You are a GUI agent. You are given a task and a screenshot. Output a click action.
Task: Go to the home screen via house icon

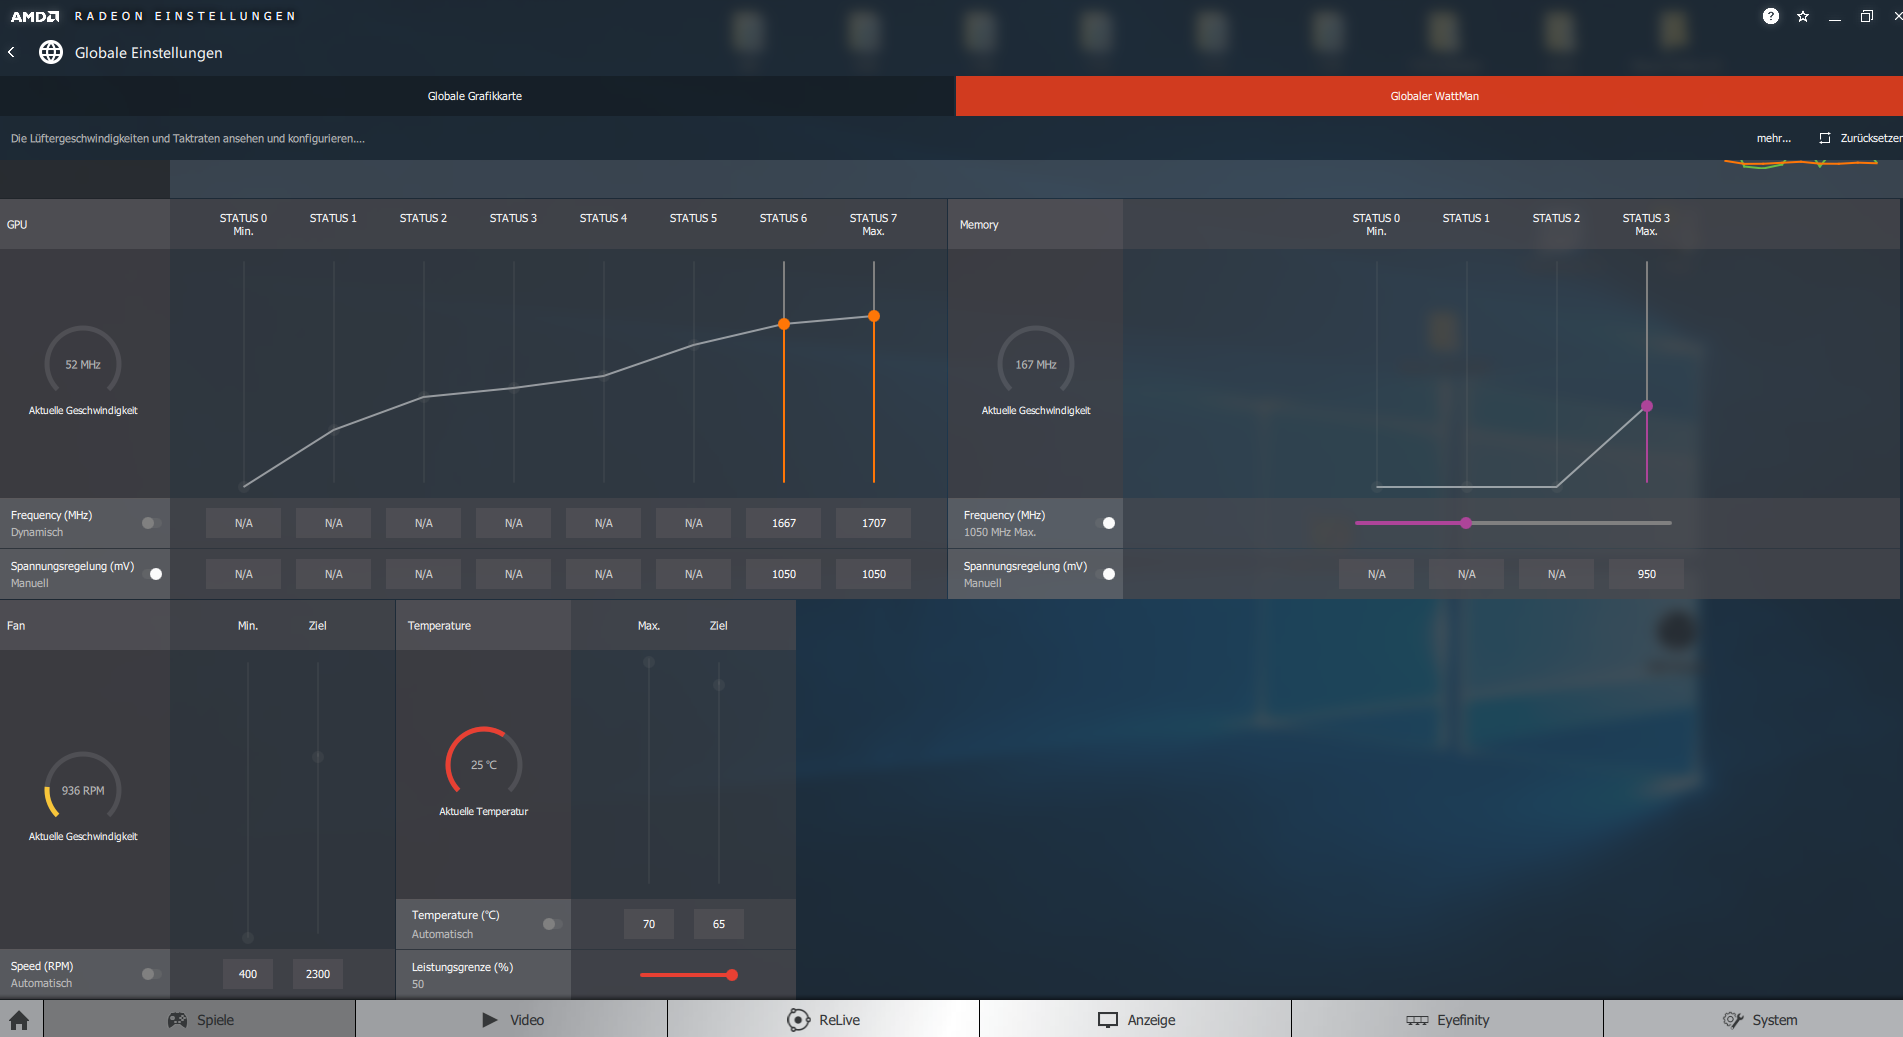[x=20, y=1020]
